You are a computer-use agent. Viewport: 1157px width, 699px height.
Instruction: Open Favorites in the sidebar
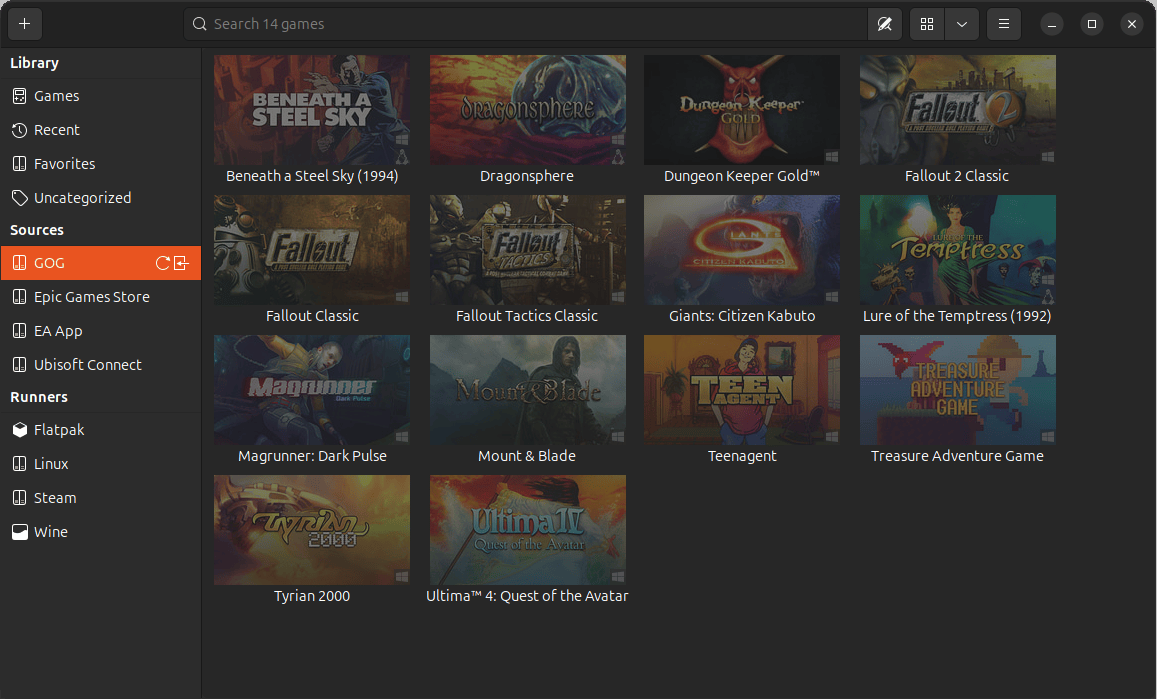100,164
